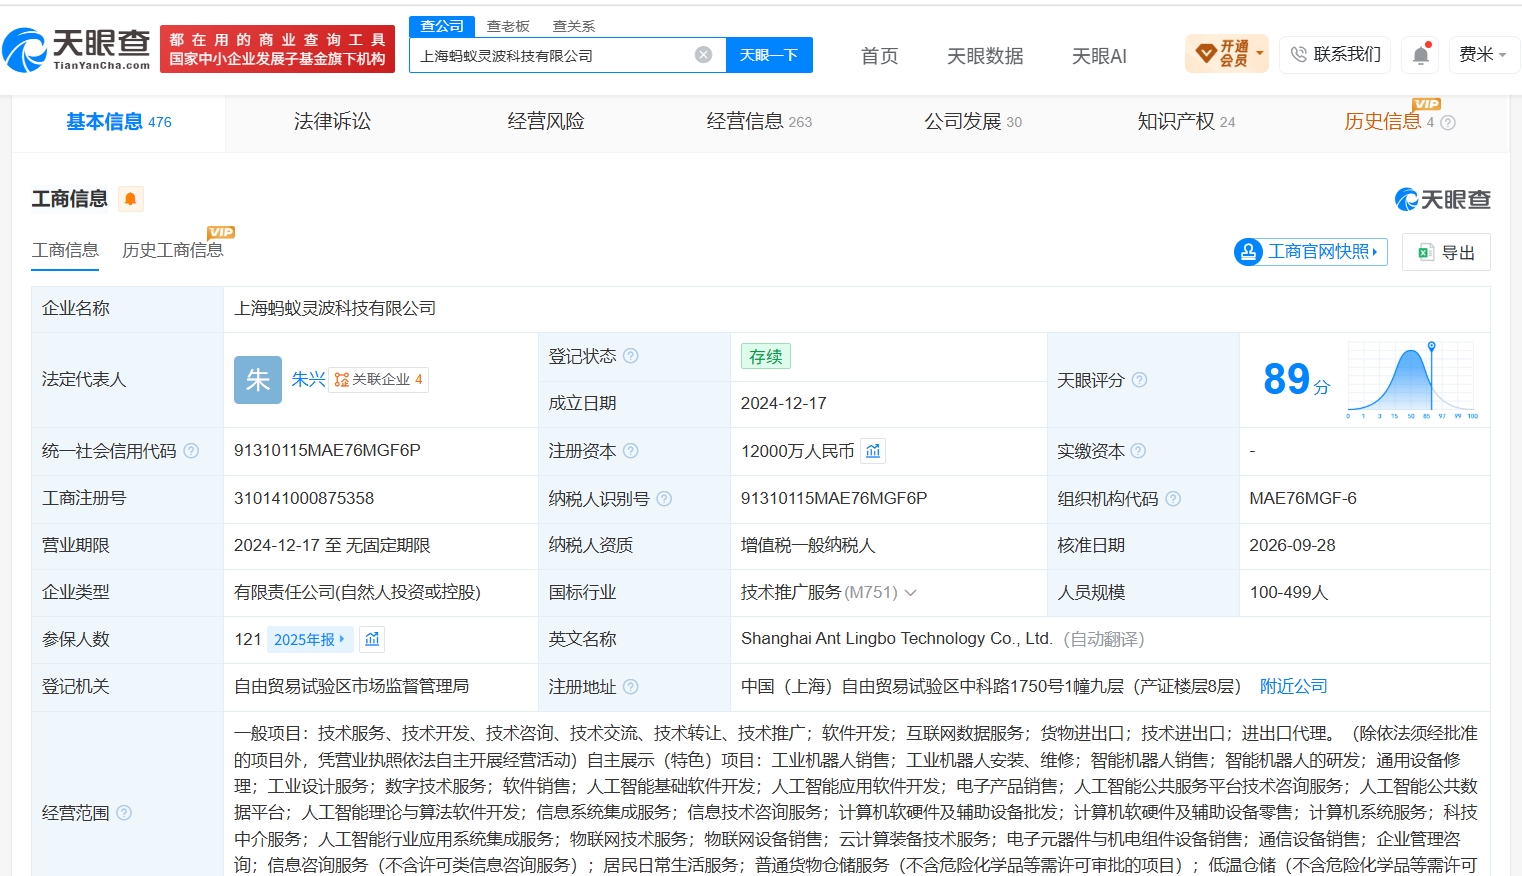Switch to 查老板 search tab
Image resolution: width=1522 pixels, height=876 pixels.
(x=508, y=26)
